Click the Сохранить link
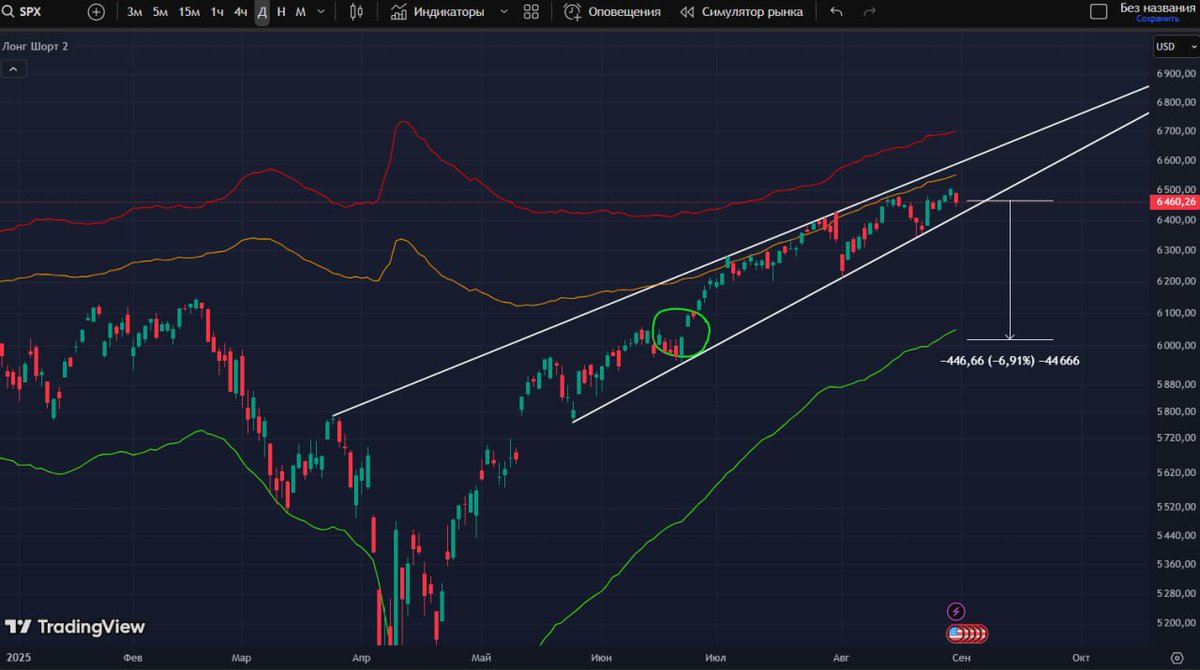Image resolution: width=1200 pixels, height=670 pixels. 1157,18
